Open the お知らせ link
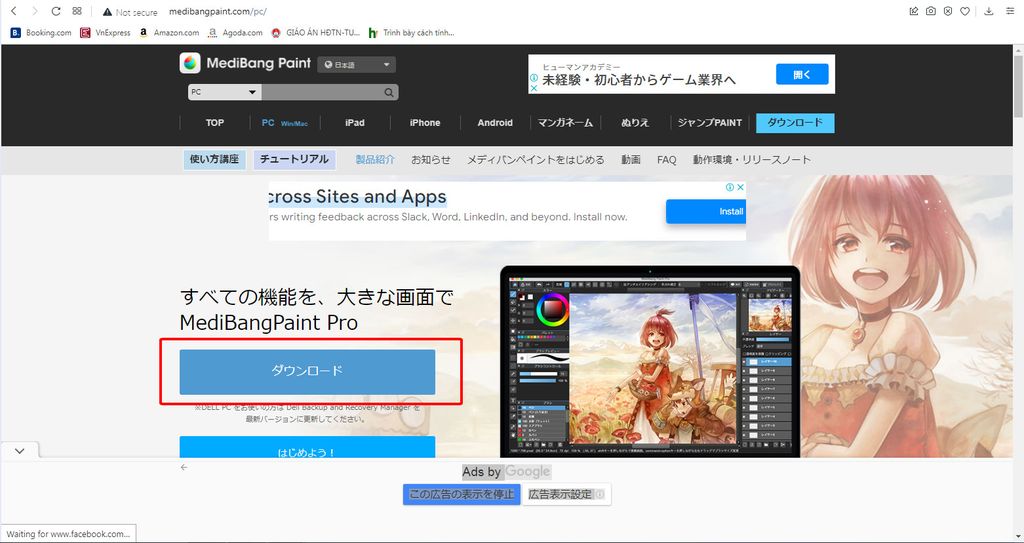The width and height of the screenshot is (1024, 543). coord(430,159)
